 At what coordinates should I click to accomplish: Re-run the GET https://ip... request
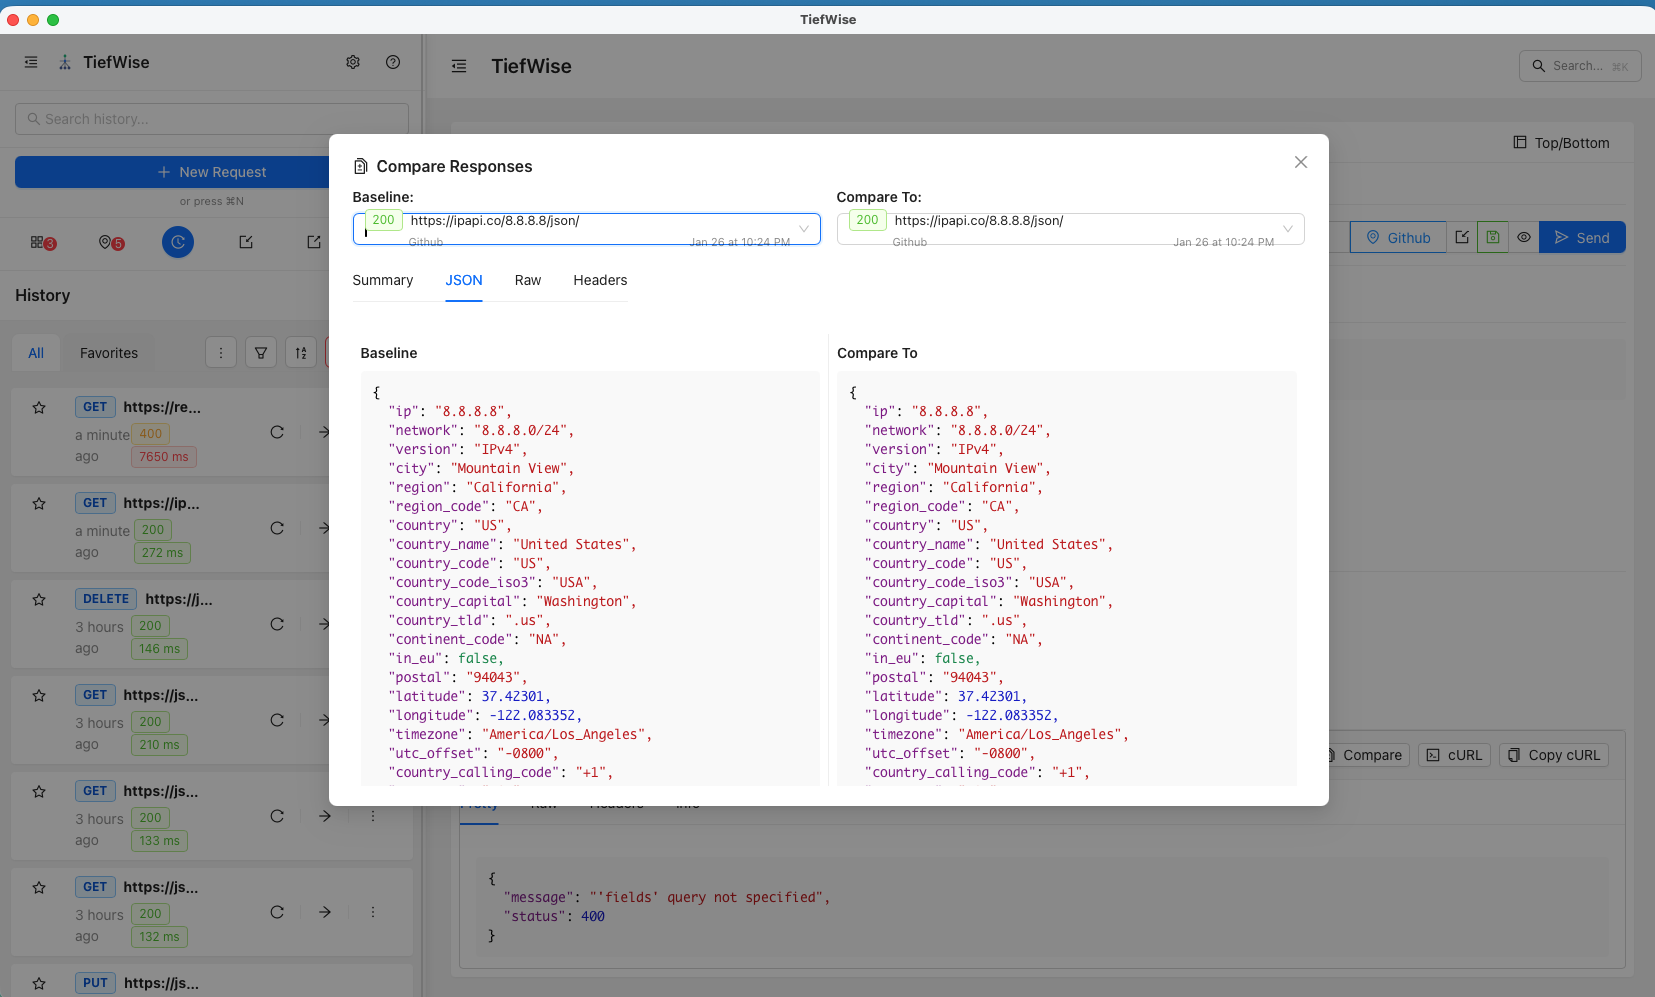click(277, 528)
